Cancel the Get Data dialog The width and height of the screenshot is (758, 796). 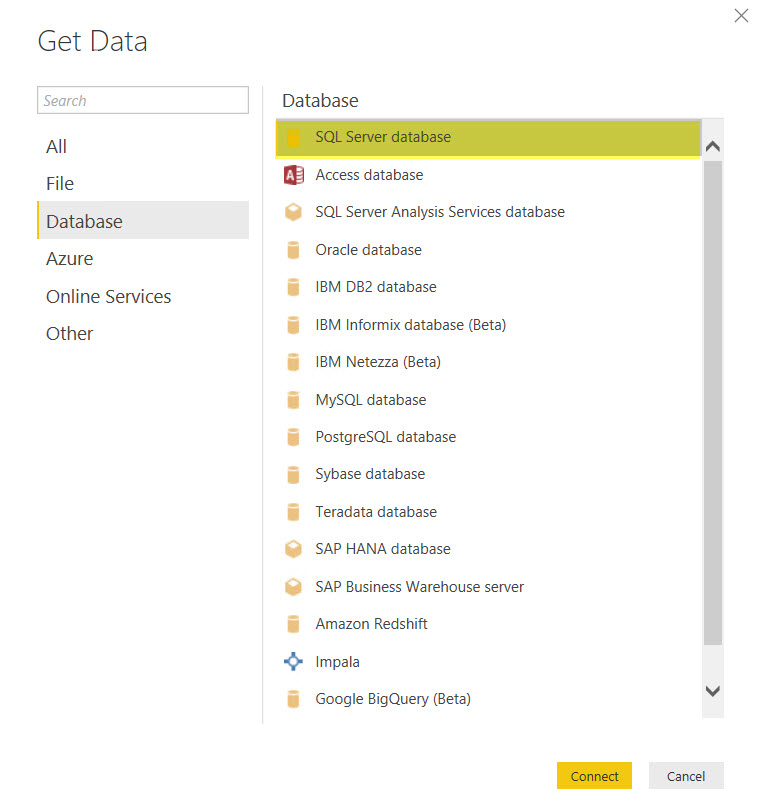[686, 776]
